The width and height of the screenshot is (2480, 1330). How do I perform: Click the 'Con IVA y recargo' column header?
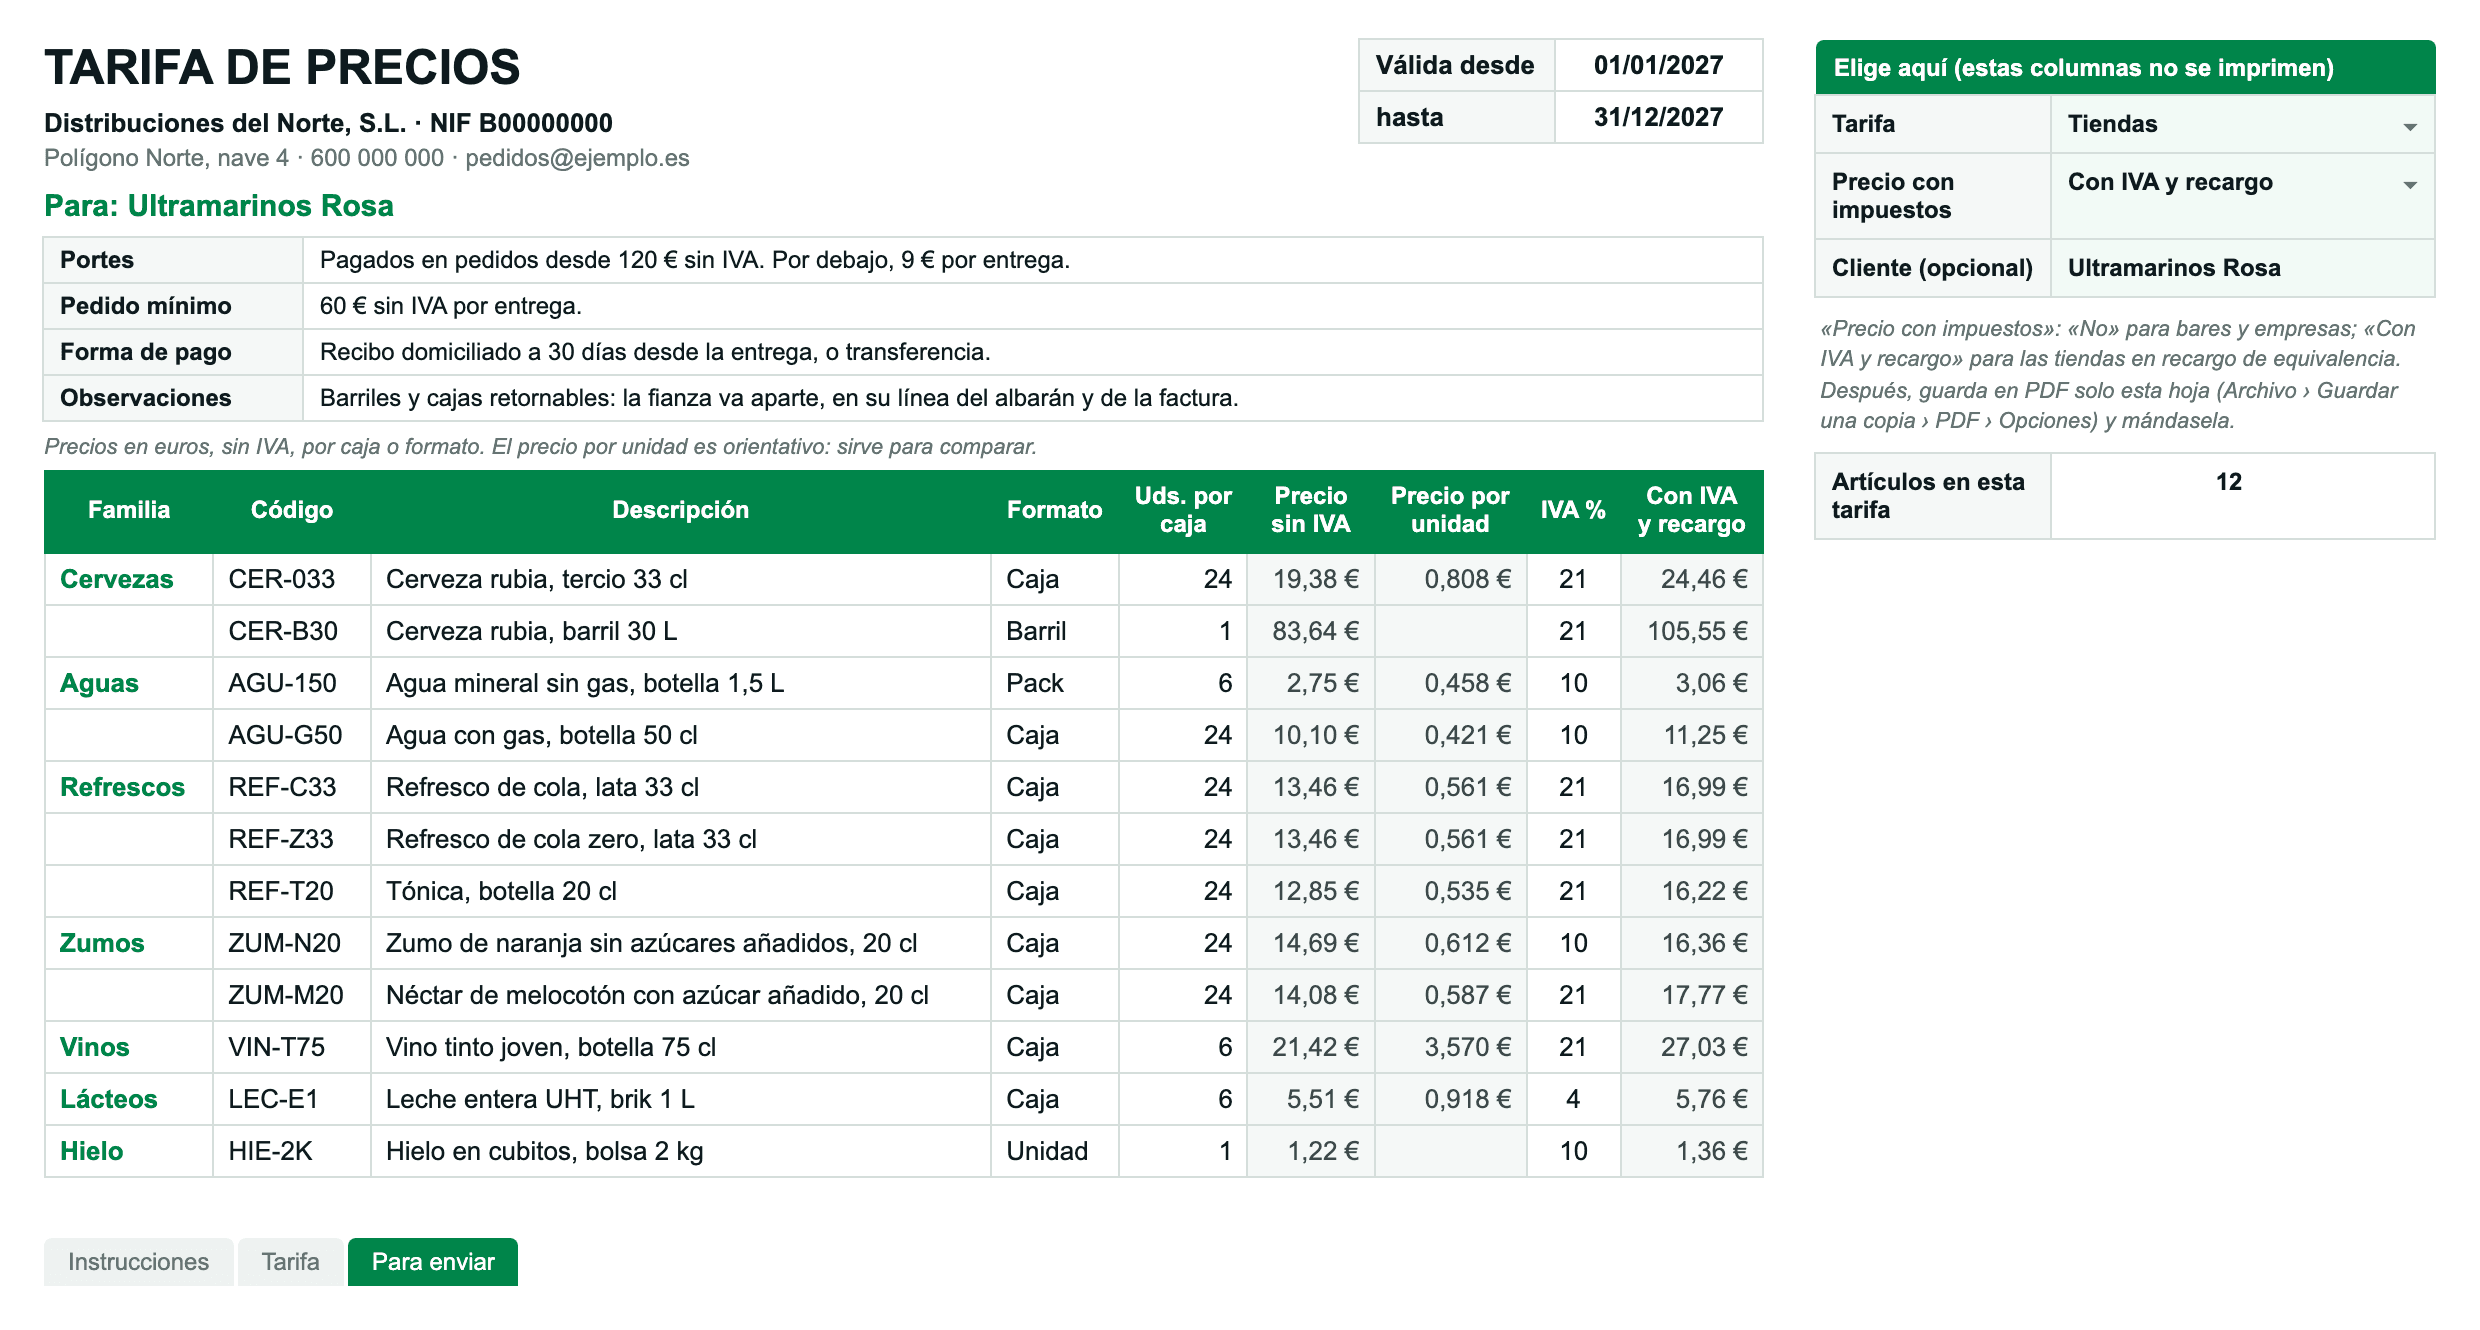tap(1691, 510)
